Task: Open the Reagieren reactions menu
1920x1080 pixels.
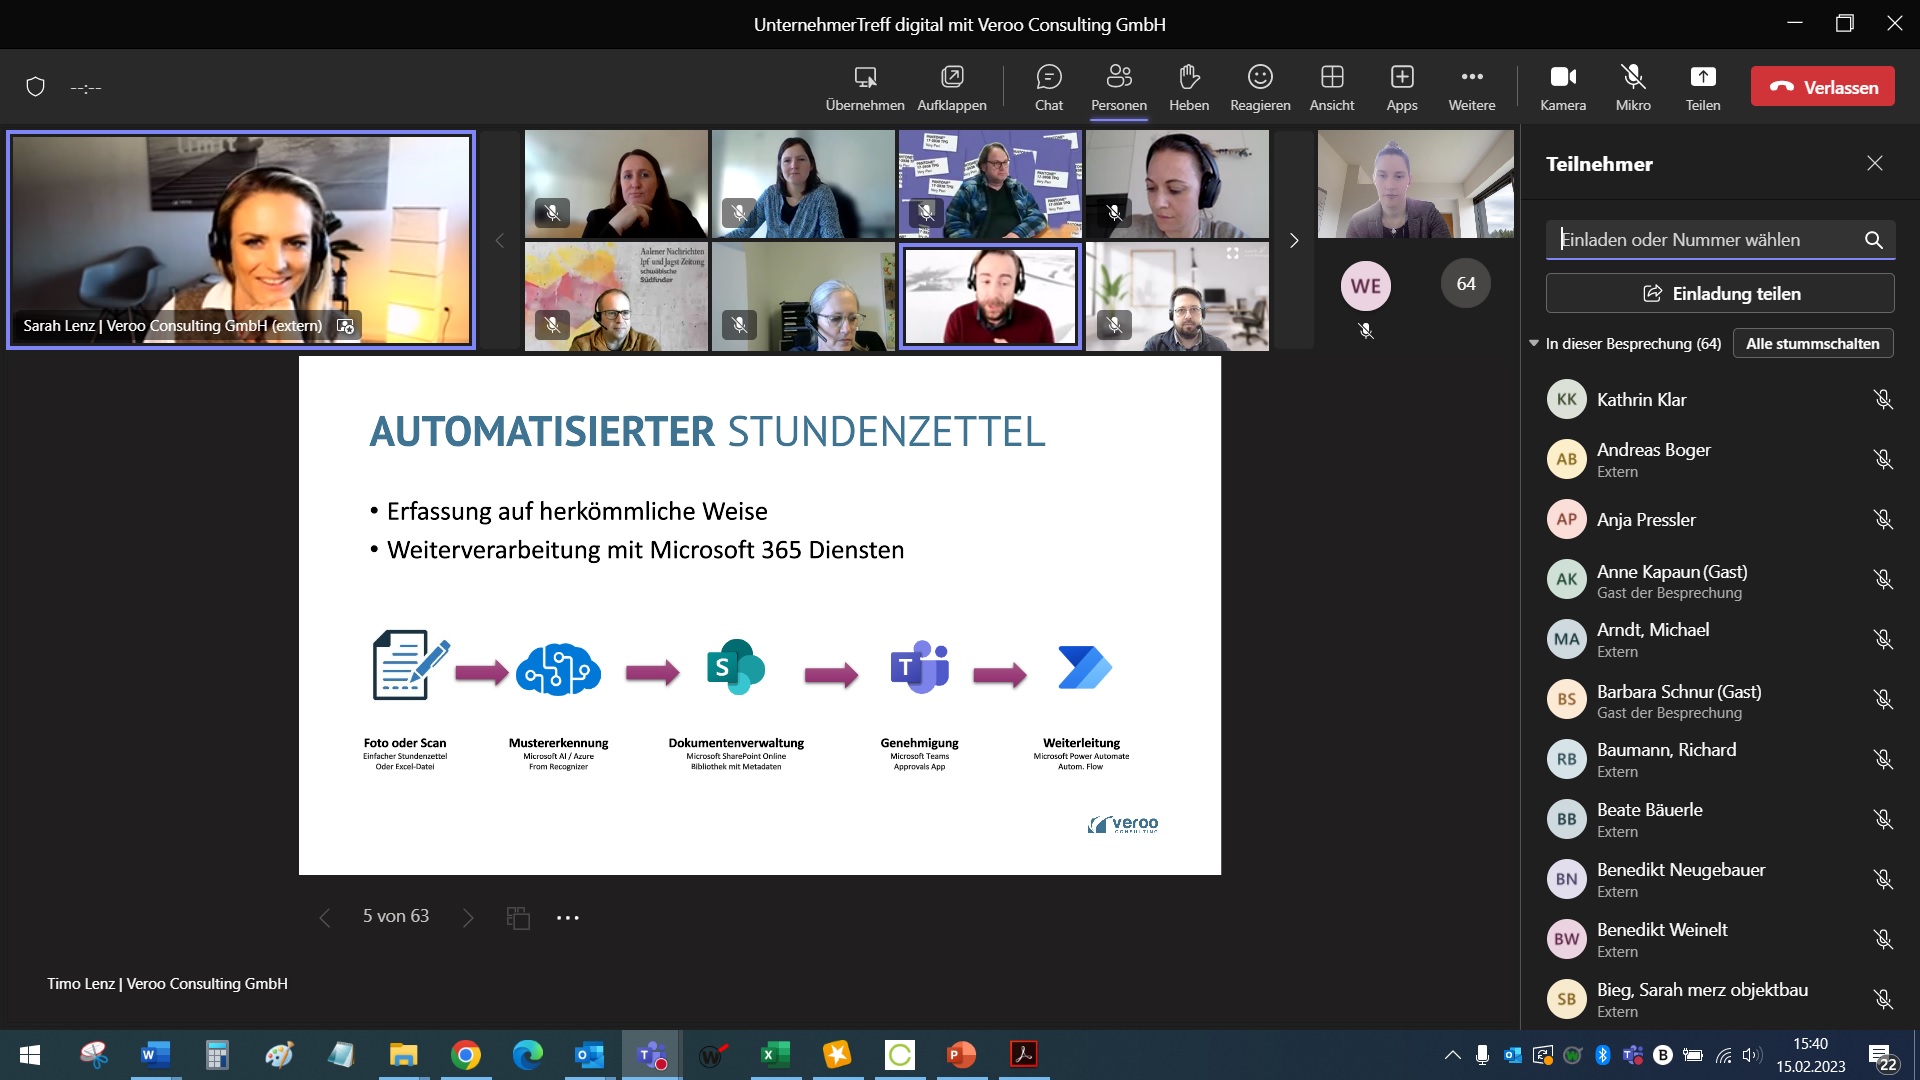Action: point(1259,87)
